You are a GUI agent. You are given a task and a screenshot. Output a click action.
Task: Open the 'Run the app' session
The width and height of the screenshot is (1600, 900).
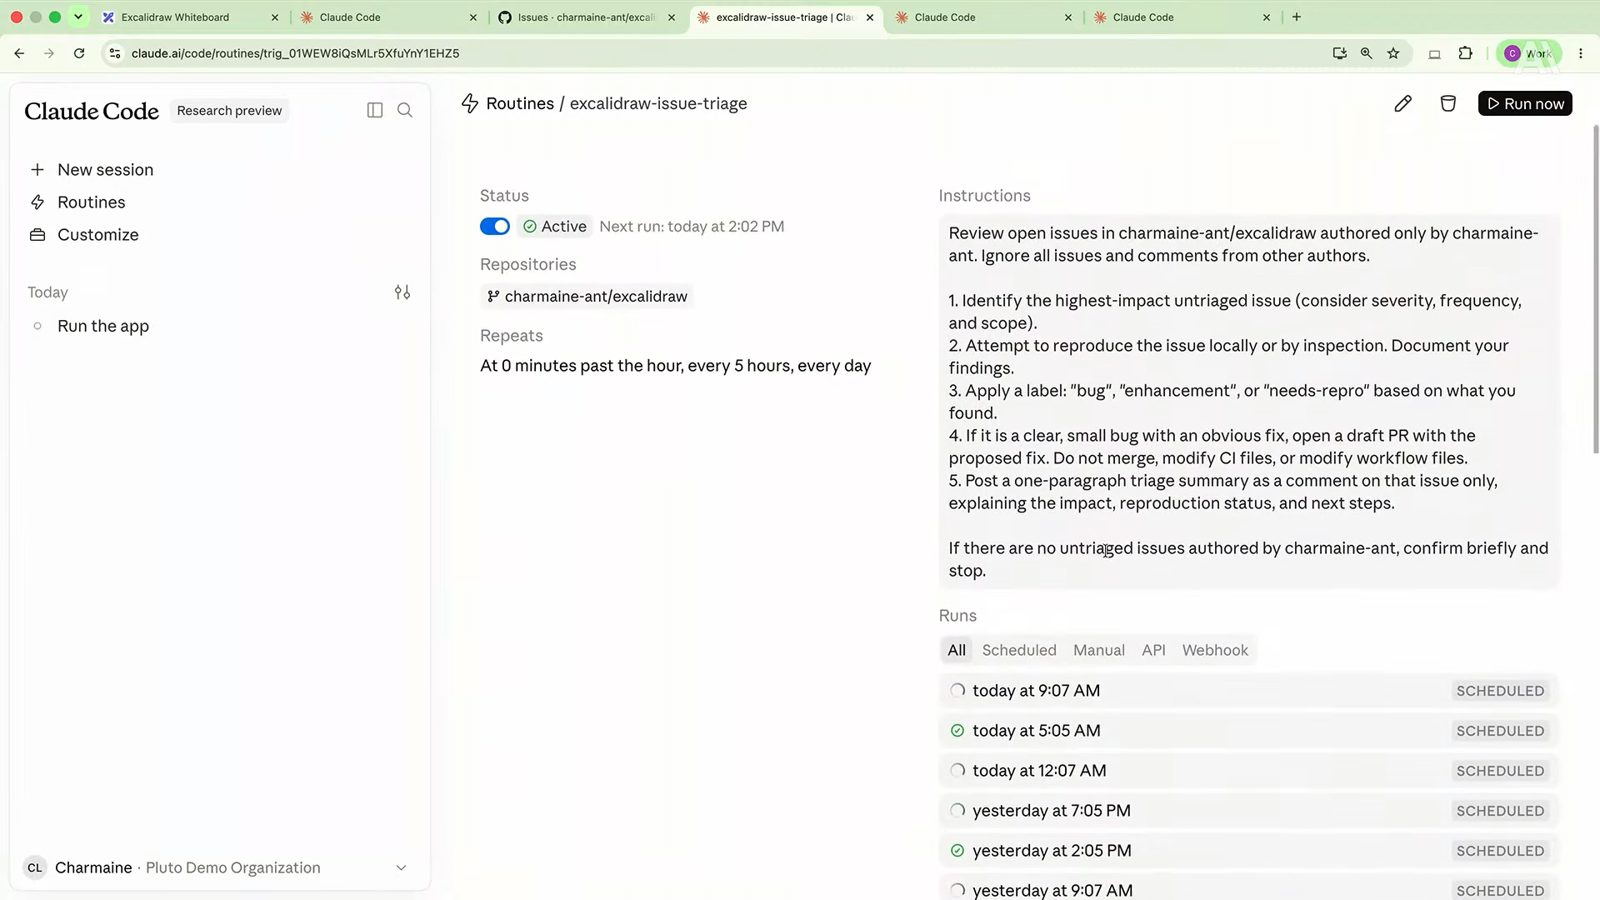coord(103,326)
